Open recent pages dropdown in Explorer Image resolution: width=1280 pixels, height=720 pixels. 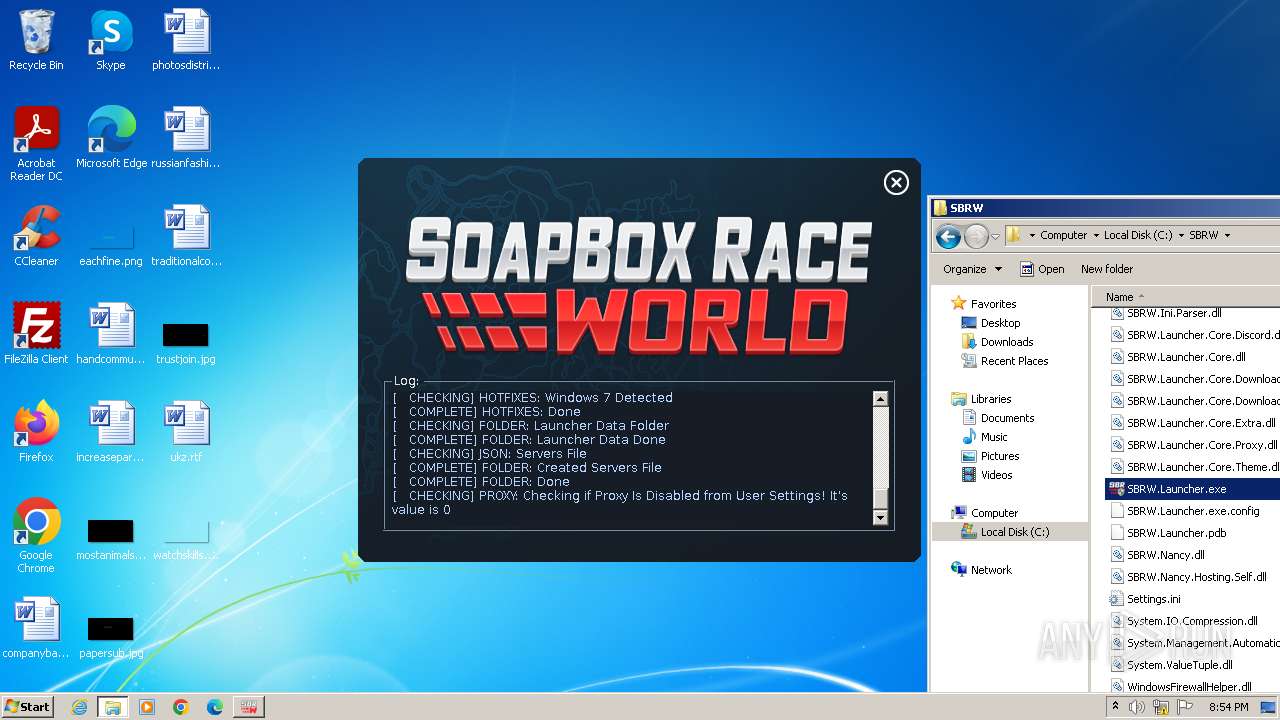click(995, 236)
